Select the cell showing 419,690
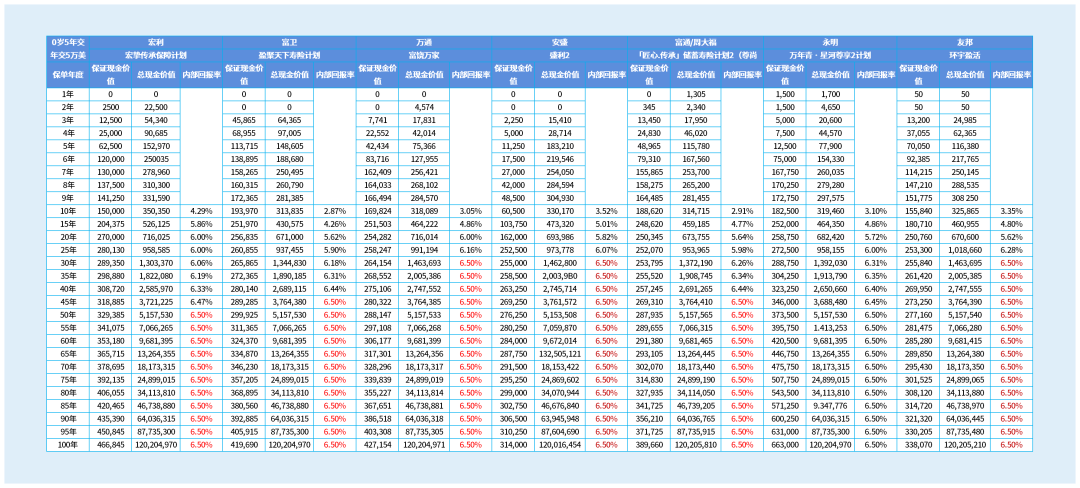 (x=244, y=445)
